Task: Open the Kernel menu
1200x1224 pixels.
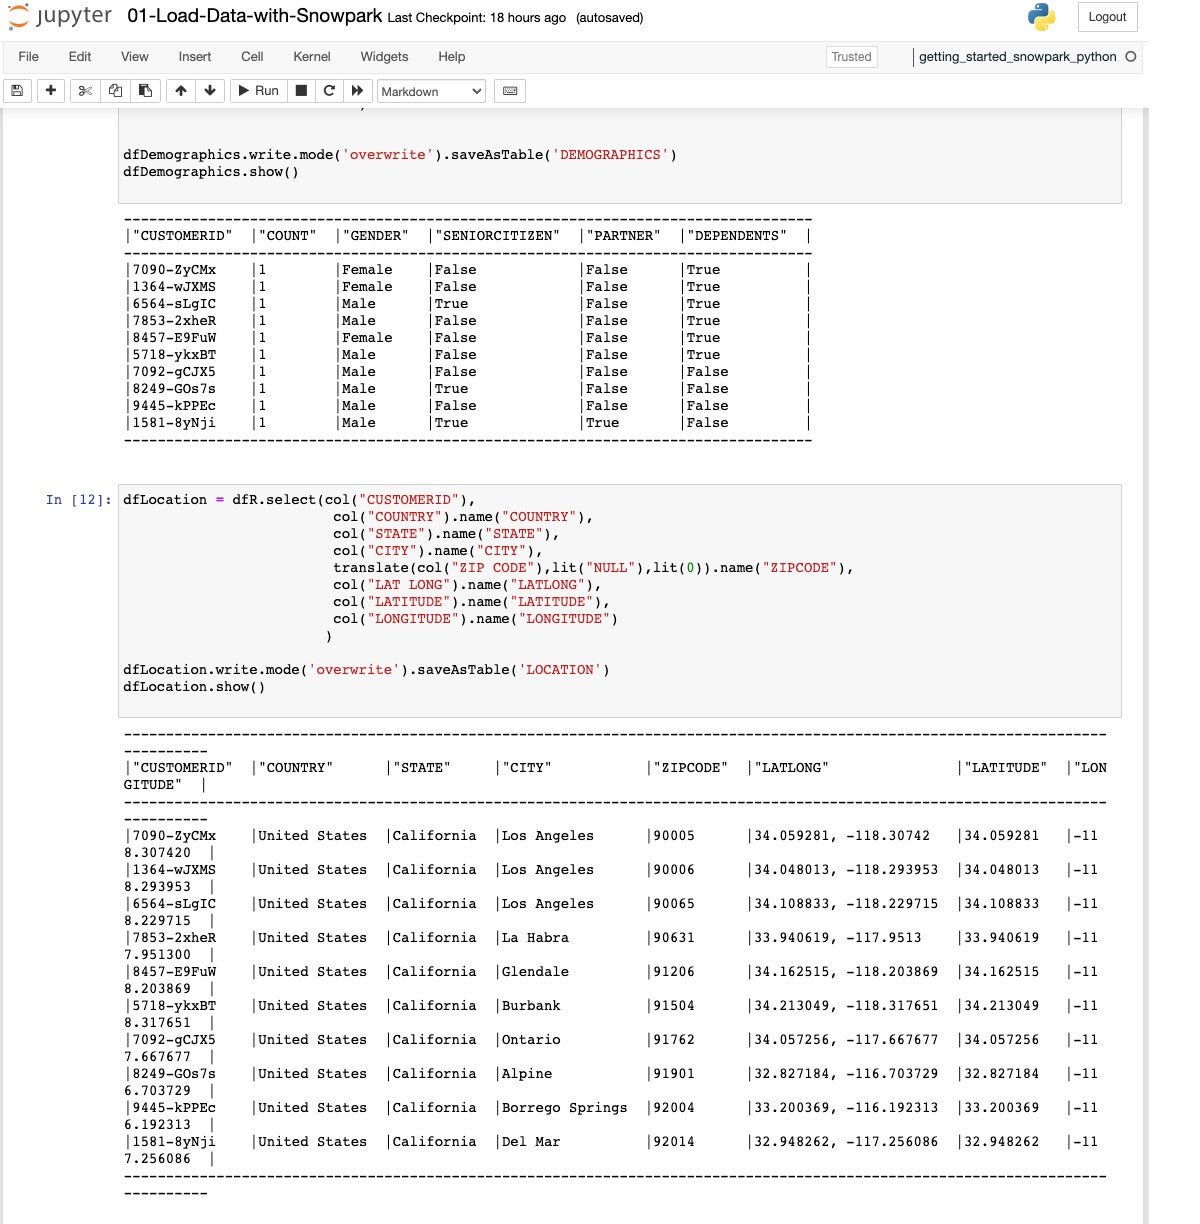Action: tap(311, 57)
